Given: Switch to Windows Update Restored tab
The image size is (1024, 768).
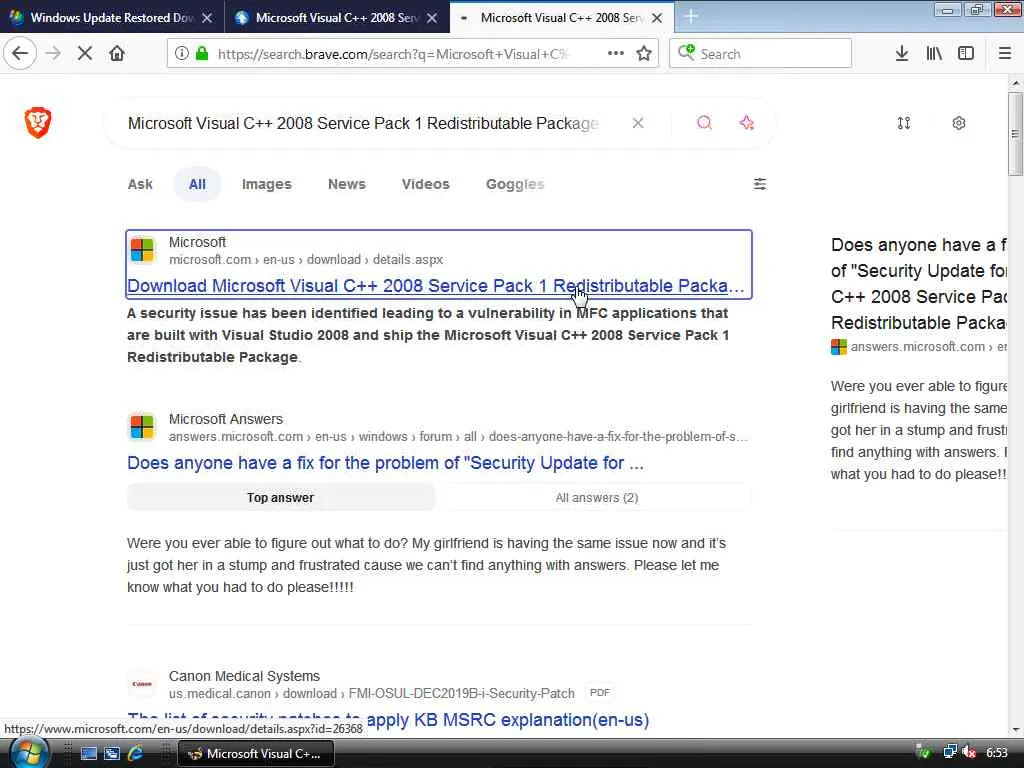Looking at the screenshot, I should tap(112, 18).
